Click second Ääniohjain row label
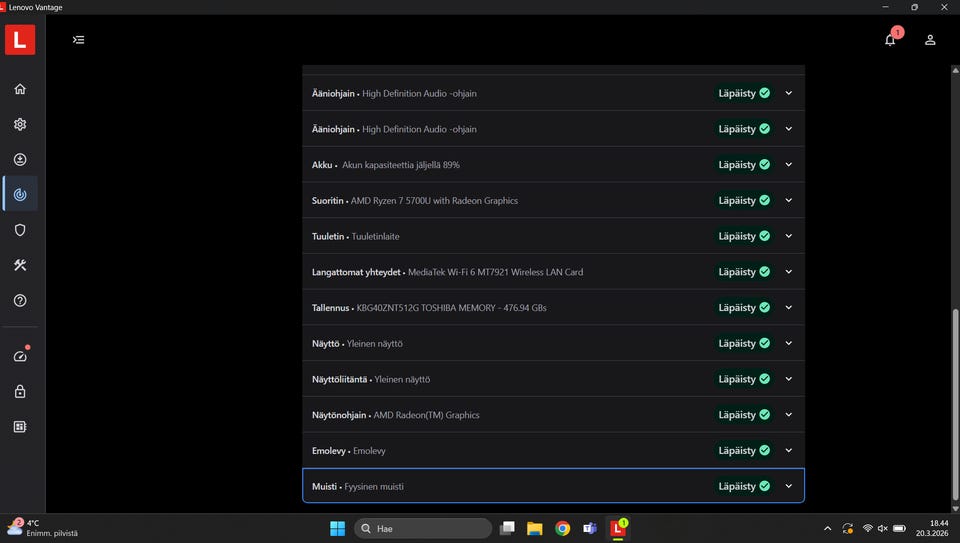 click(333, 129)
